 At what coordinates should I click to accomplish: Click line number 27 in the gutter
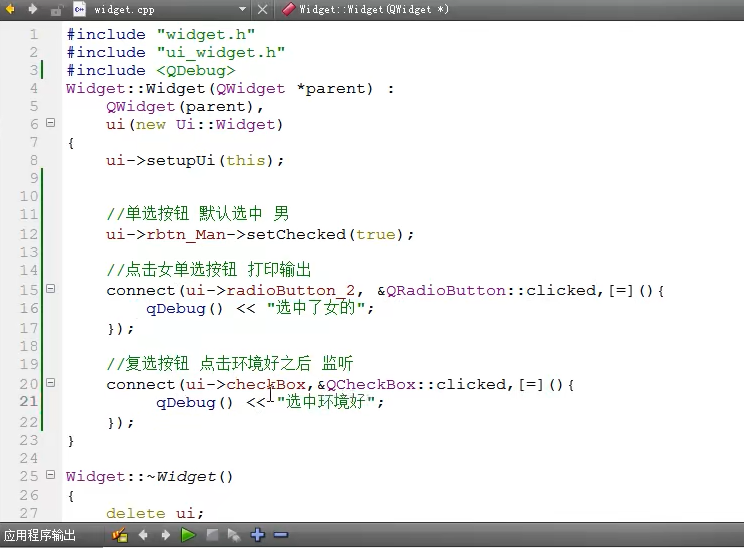28,513
